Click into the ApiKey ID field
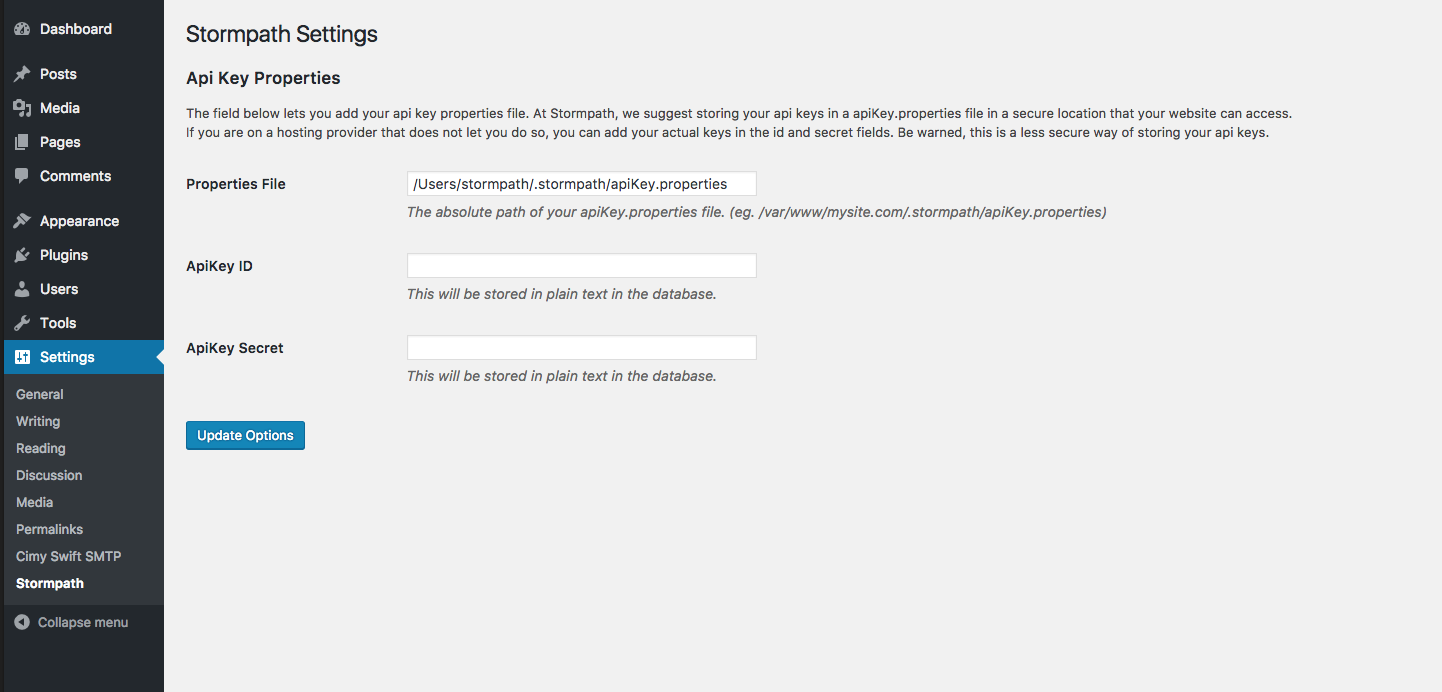Image resolution: width=1442 pixels, height=692 pixels. [581, 266]
